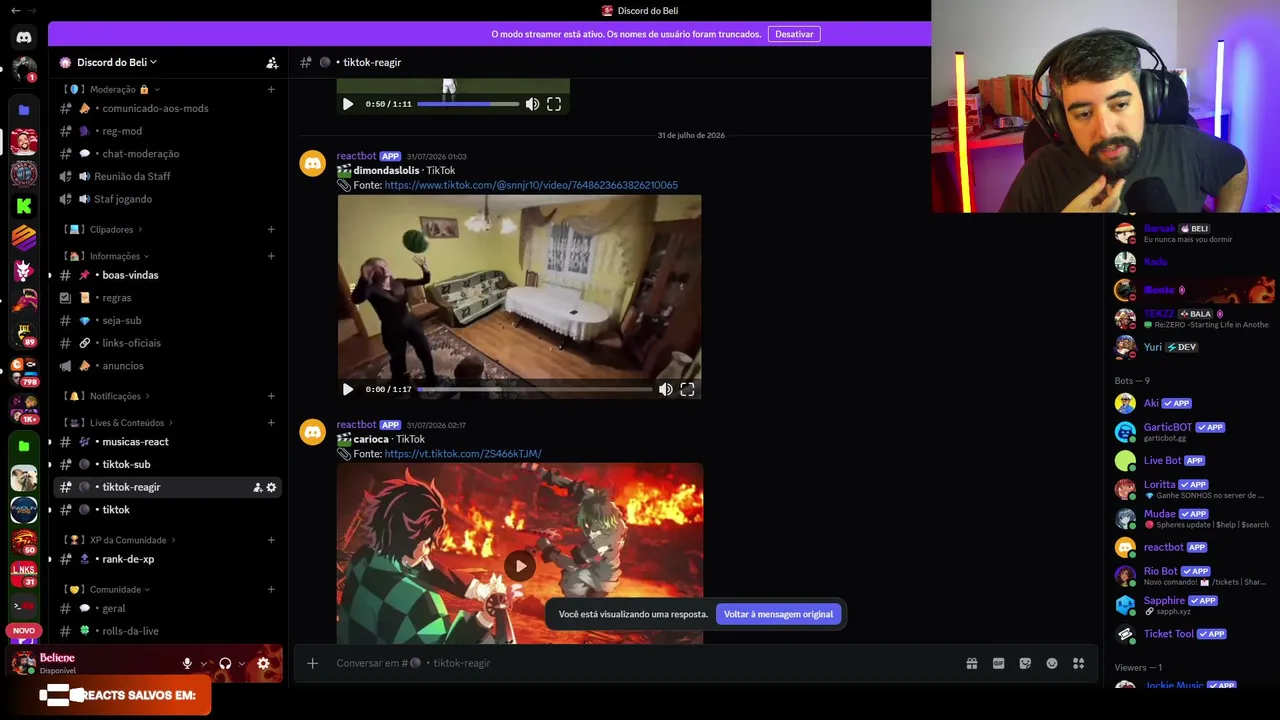Open the apps launcher in message bar
The height and width of the screenshot is (720, 1280).
pyautogui.click(x=1078, y=663)
